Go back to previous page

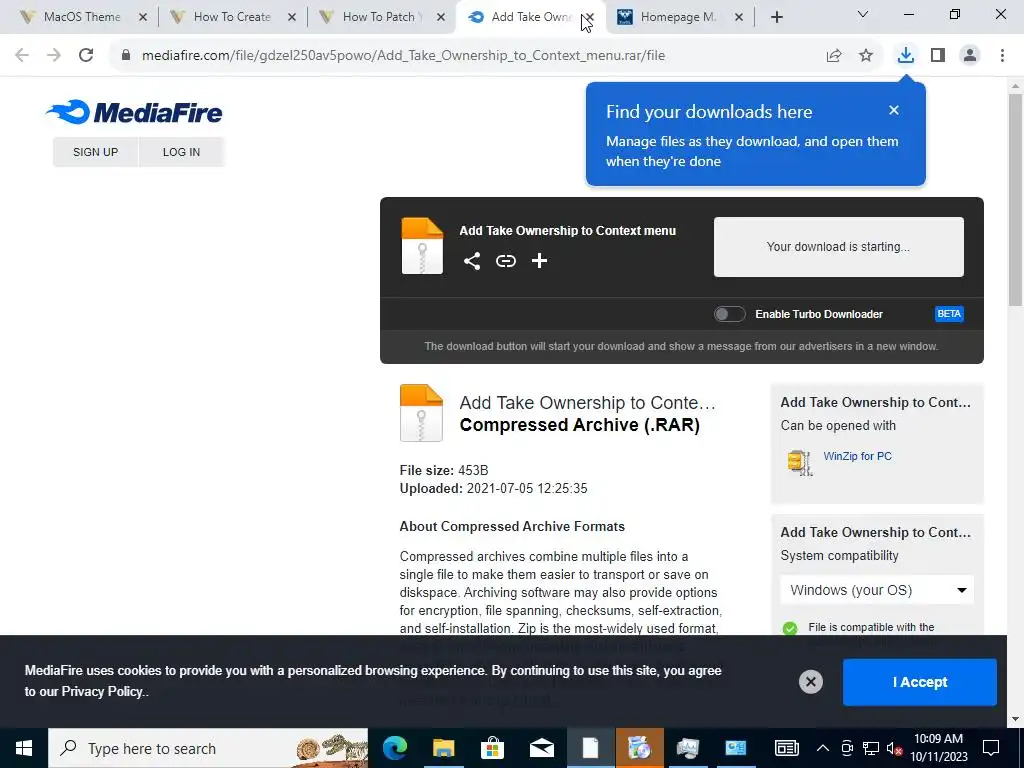tap(22, 55)
